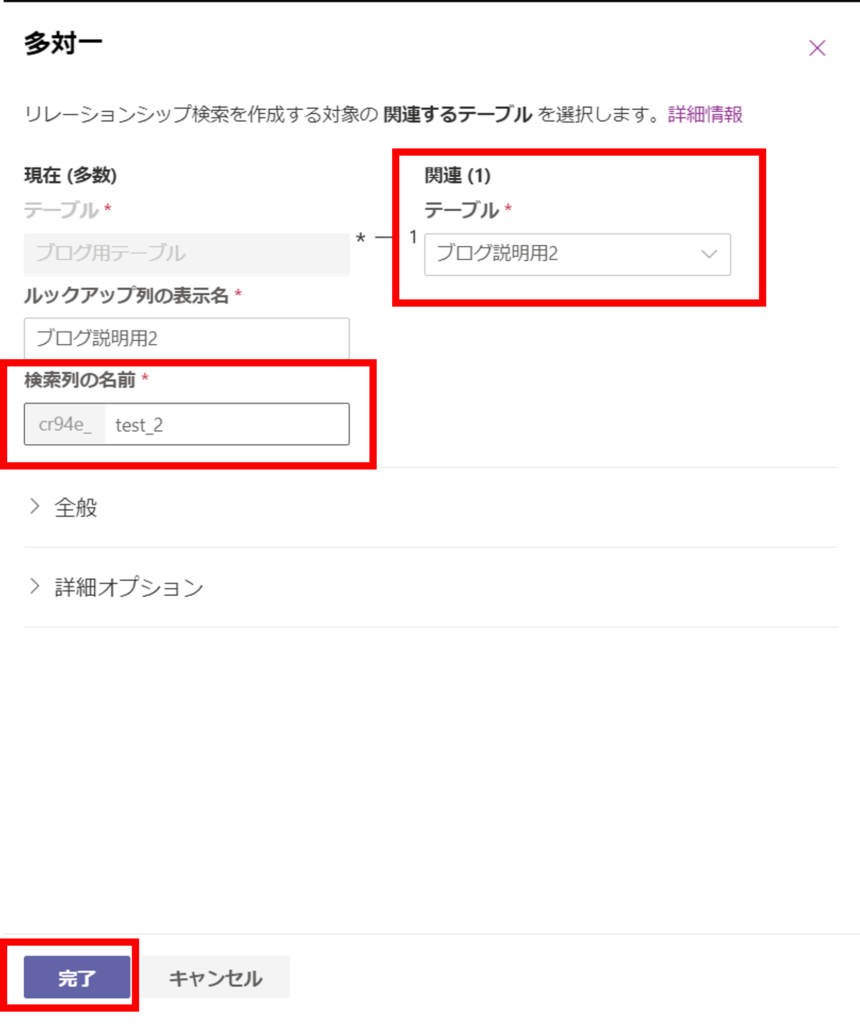860x1024 pixels.
Task: Click the ルックアップ列の表示名 label
Action: (x=127, y=296)
